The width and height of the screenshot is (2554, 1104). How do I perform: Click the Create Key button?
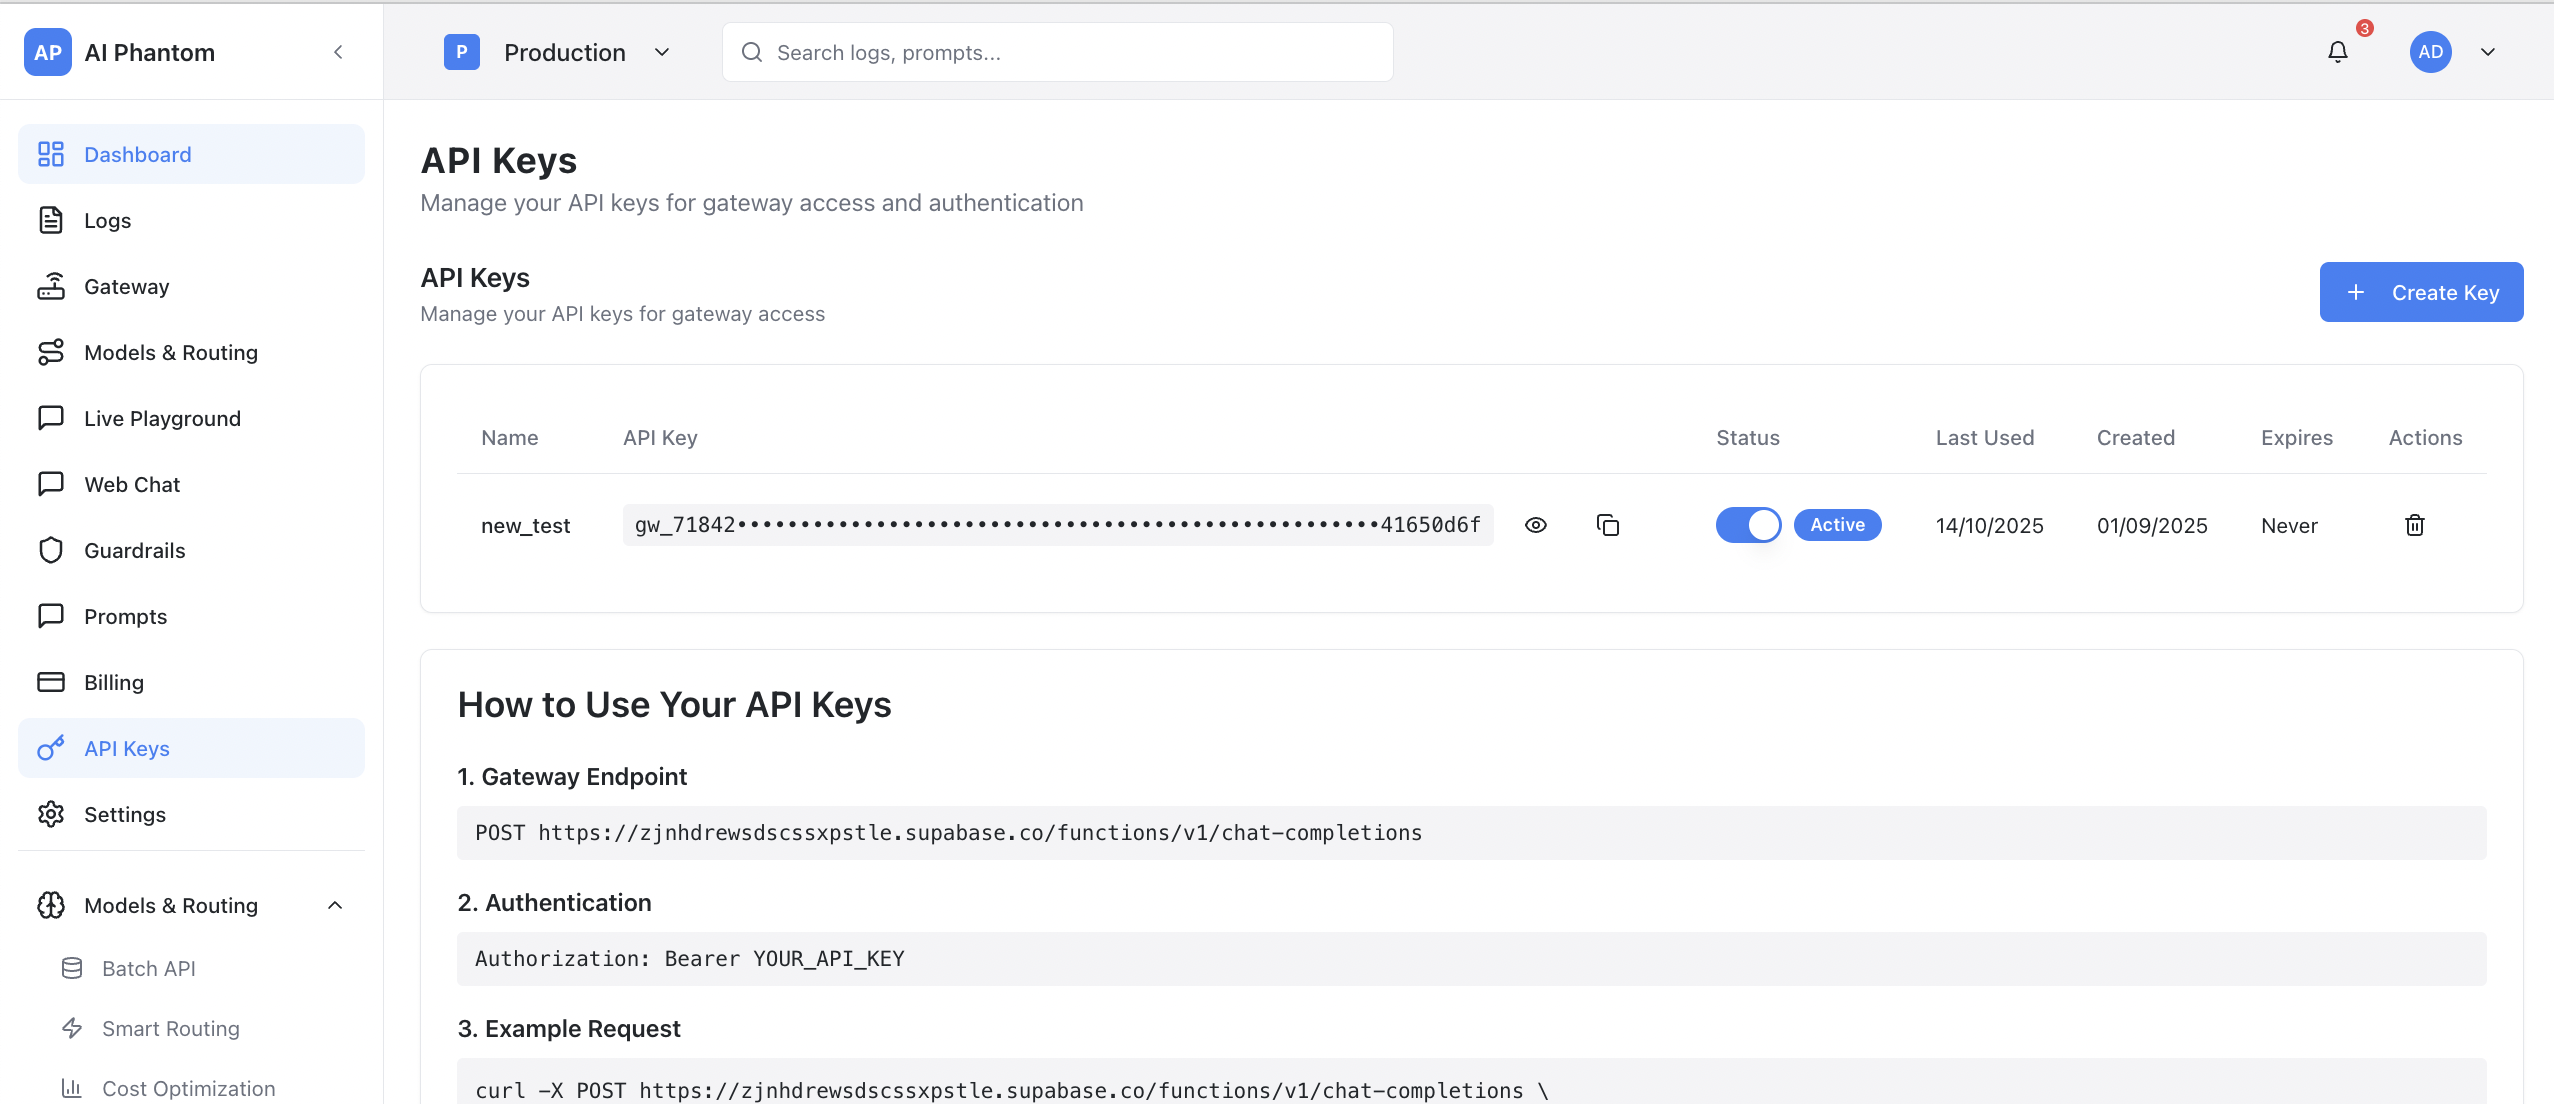coord(2421,292)
